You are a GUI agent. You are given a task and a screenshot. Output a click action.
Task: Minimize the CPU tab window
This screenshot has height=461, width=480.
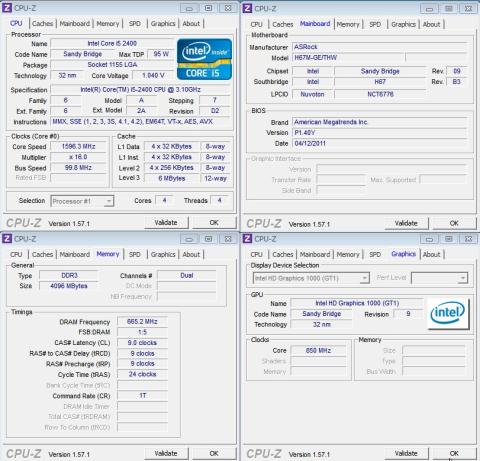click(189, 8)
